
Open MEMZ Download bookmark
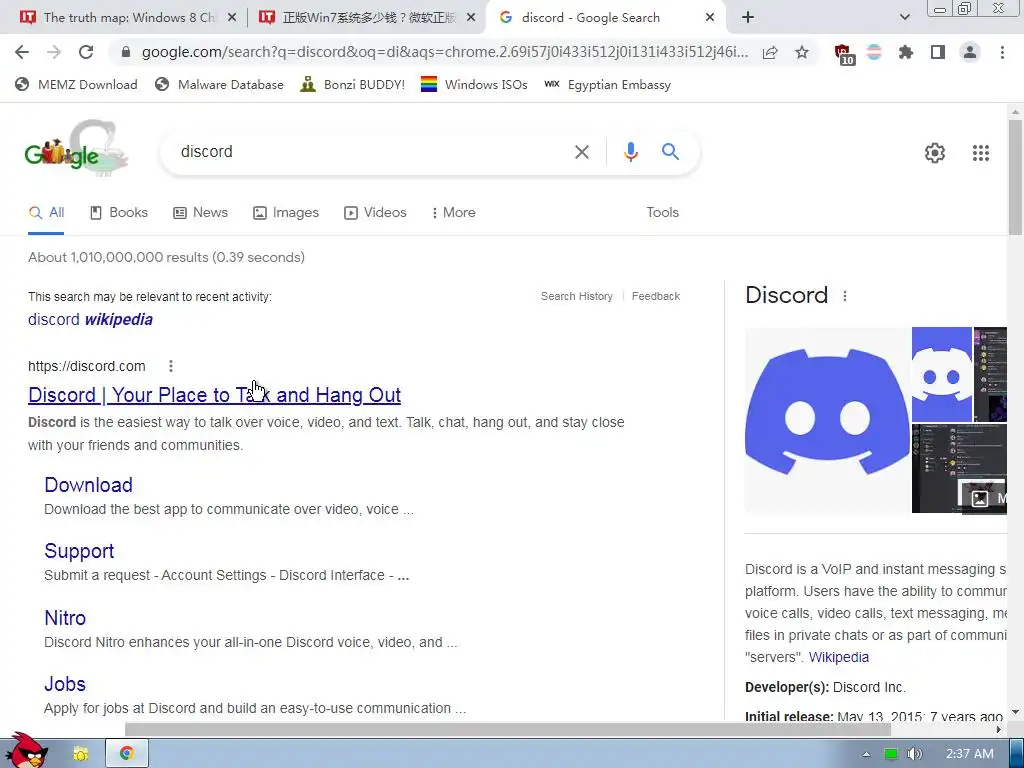click(x=76, y=84)
